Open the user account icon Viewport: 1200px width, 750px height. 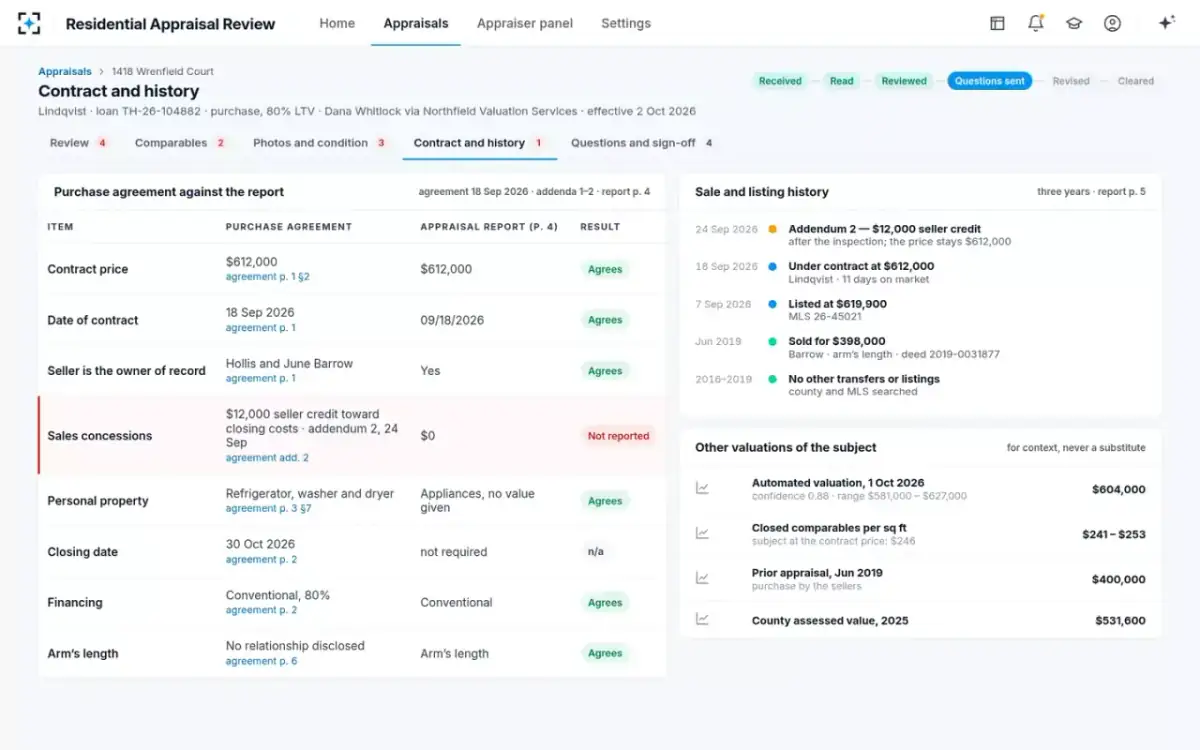coord(1112,23)
